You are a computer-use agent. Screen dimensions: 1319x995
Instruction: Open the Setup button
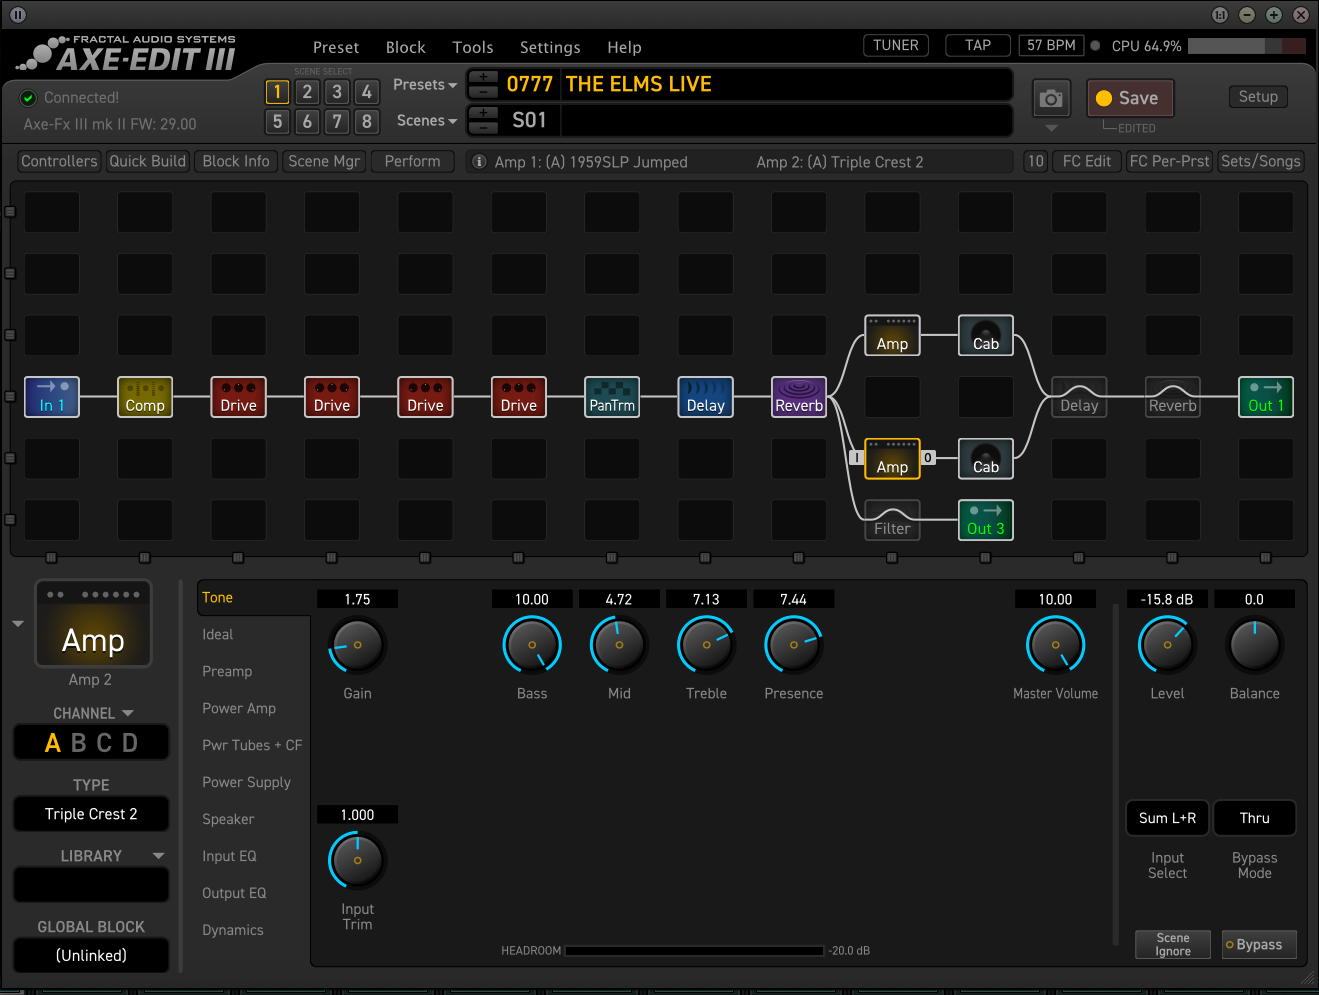click(1258, 97)
